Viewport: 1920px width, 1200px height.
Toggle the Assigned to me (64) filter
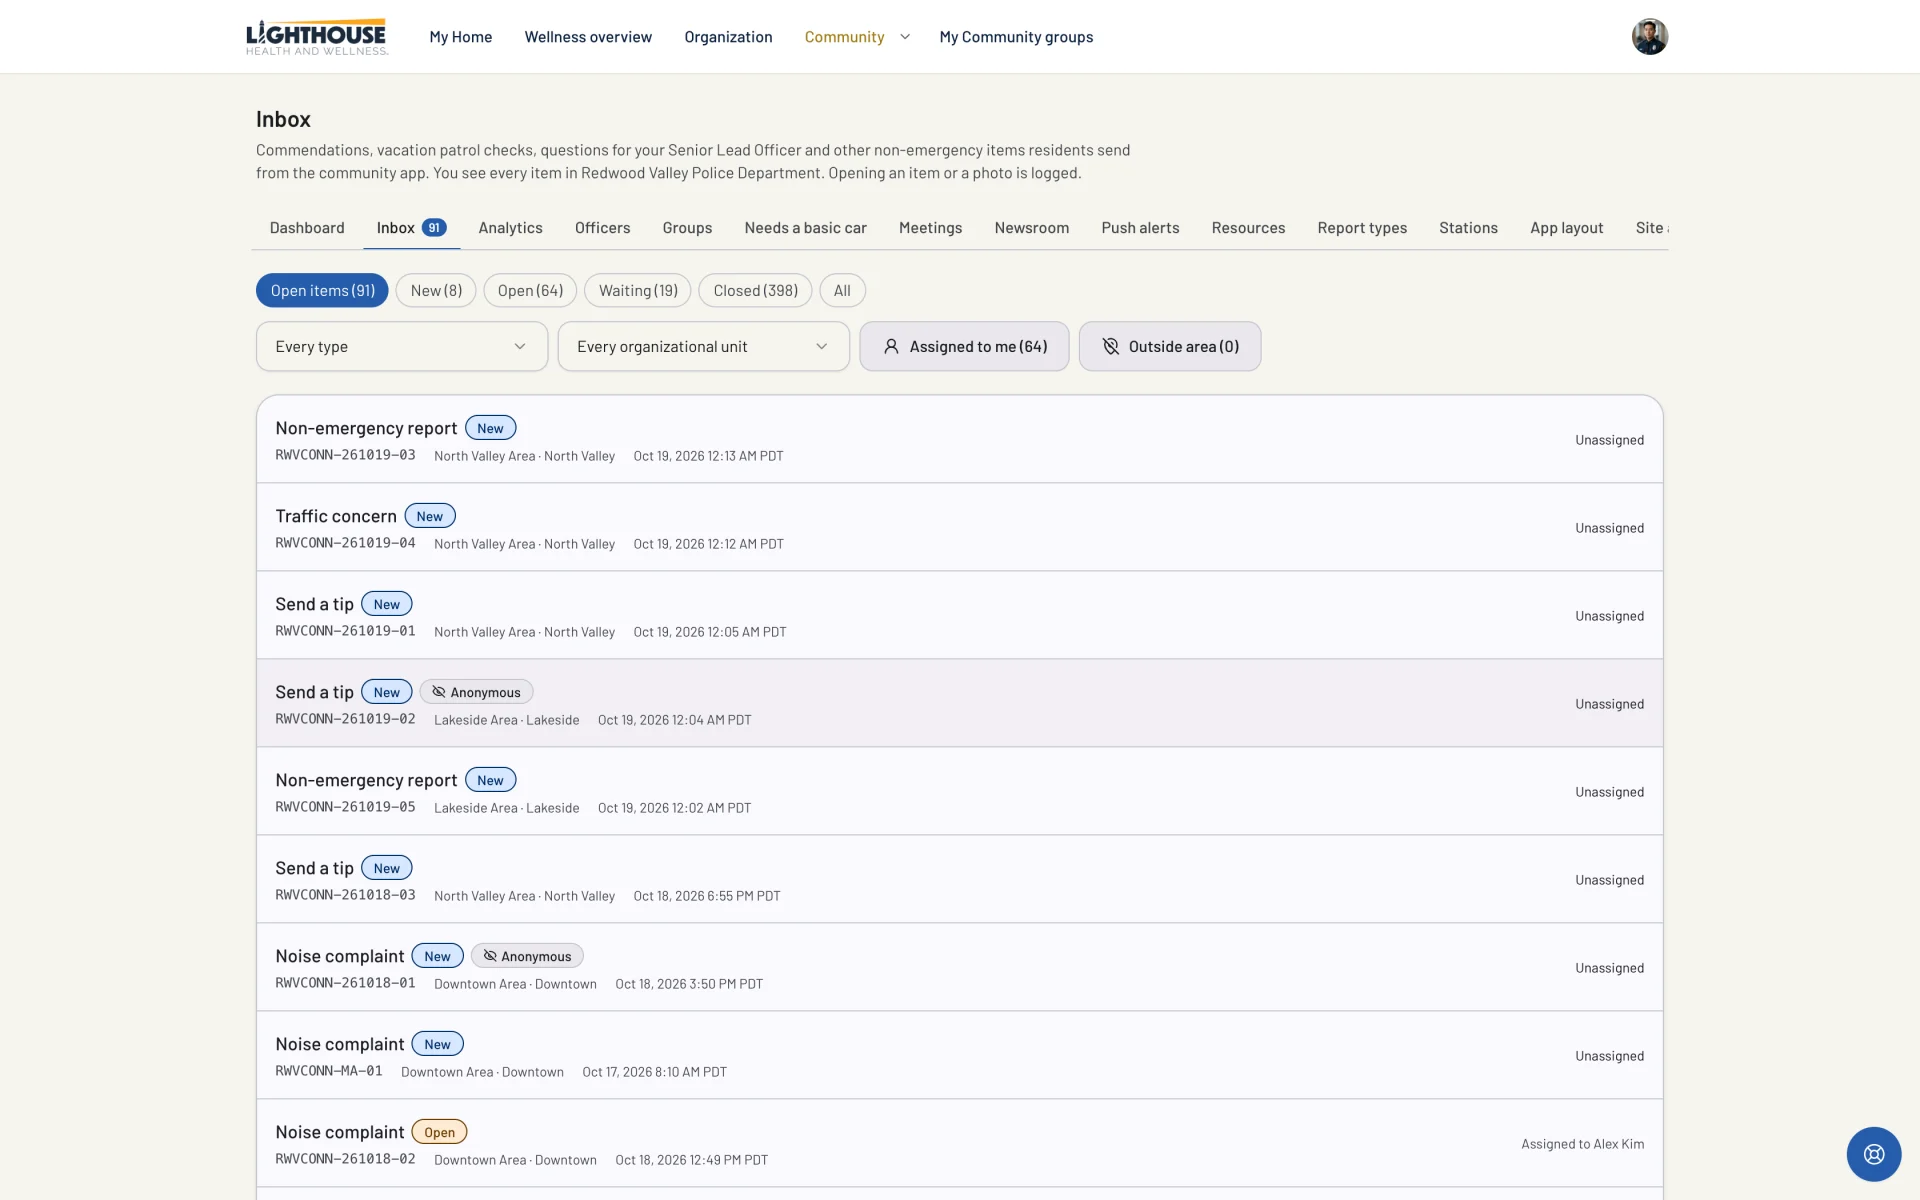(964, 346)
